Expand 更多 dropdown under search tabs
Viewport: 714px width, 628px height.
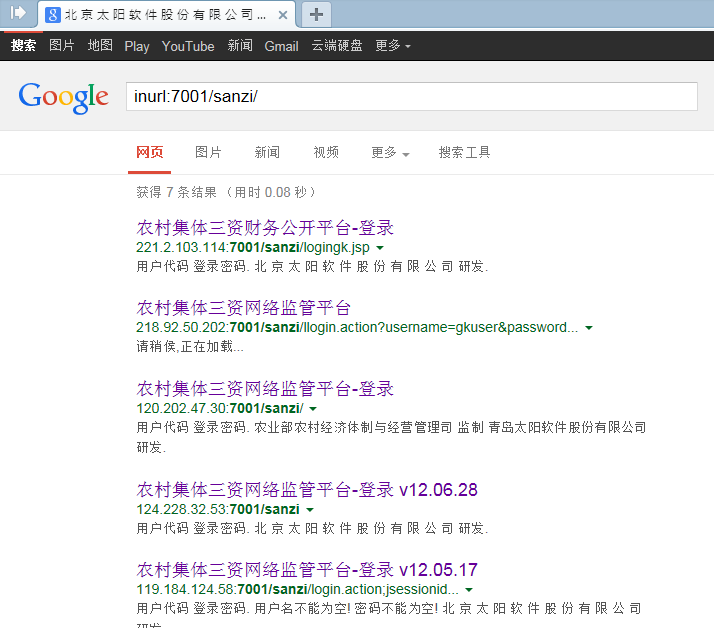pyautogui.click(x=390, y=153)
